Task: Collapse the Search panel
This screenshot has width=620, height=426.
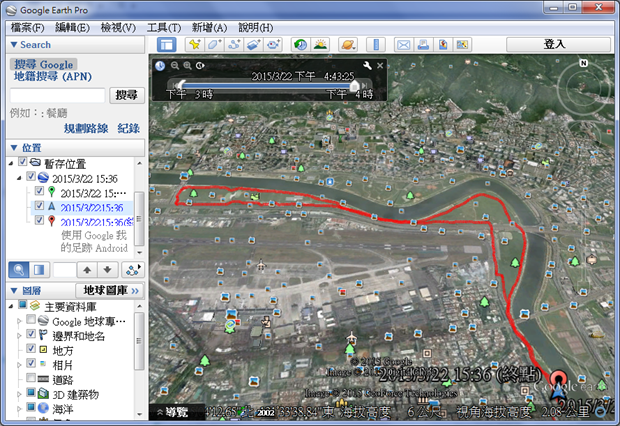Action: click(x=14, y=45)
